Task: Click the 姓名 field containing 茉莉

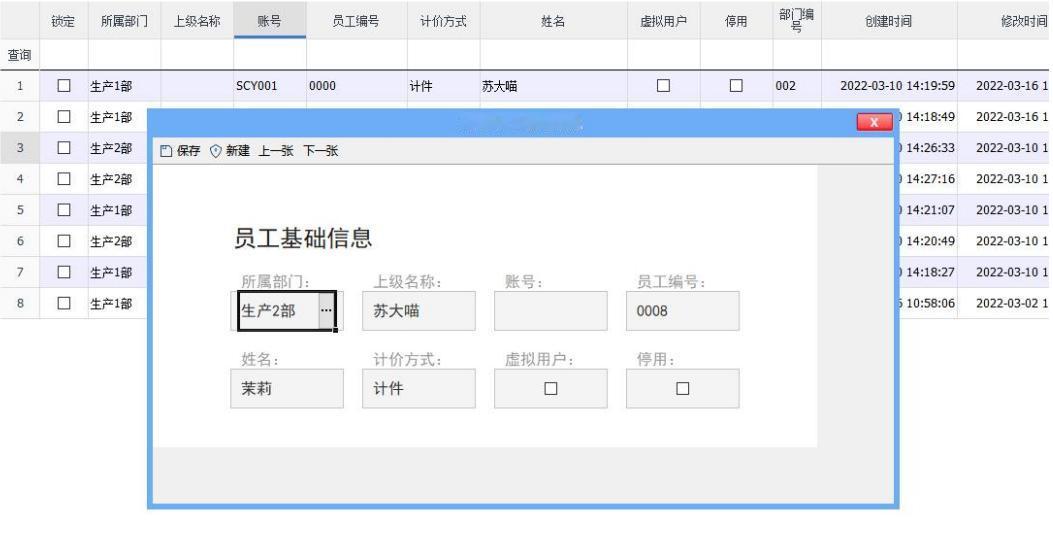Action: click(x=287, y=389)
